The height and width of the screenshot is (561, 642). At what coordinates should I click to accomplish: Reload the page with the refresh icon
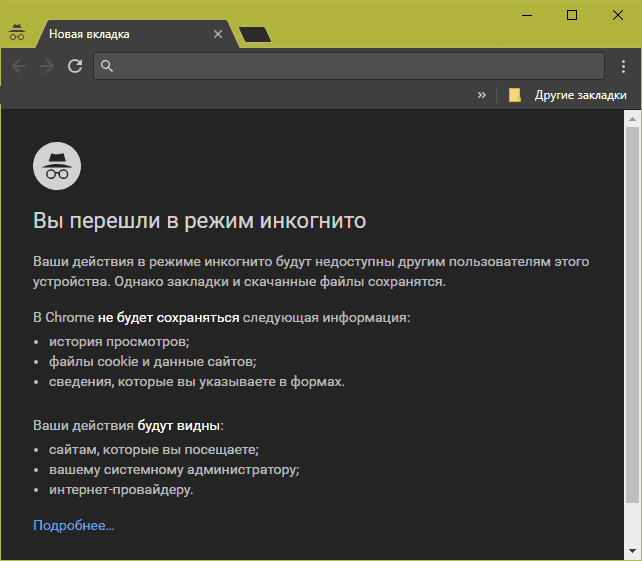coord(75,66)
